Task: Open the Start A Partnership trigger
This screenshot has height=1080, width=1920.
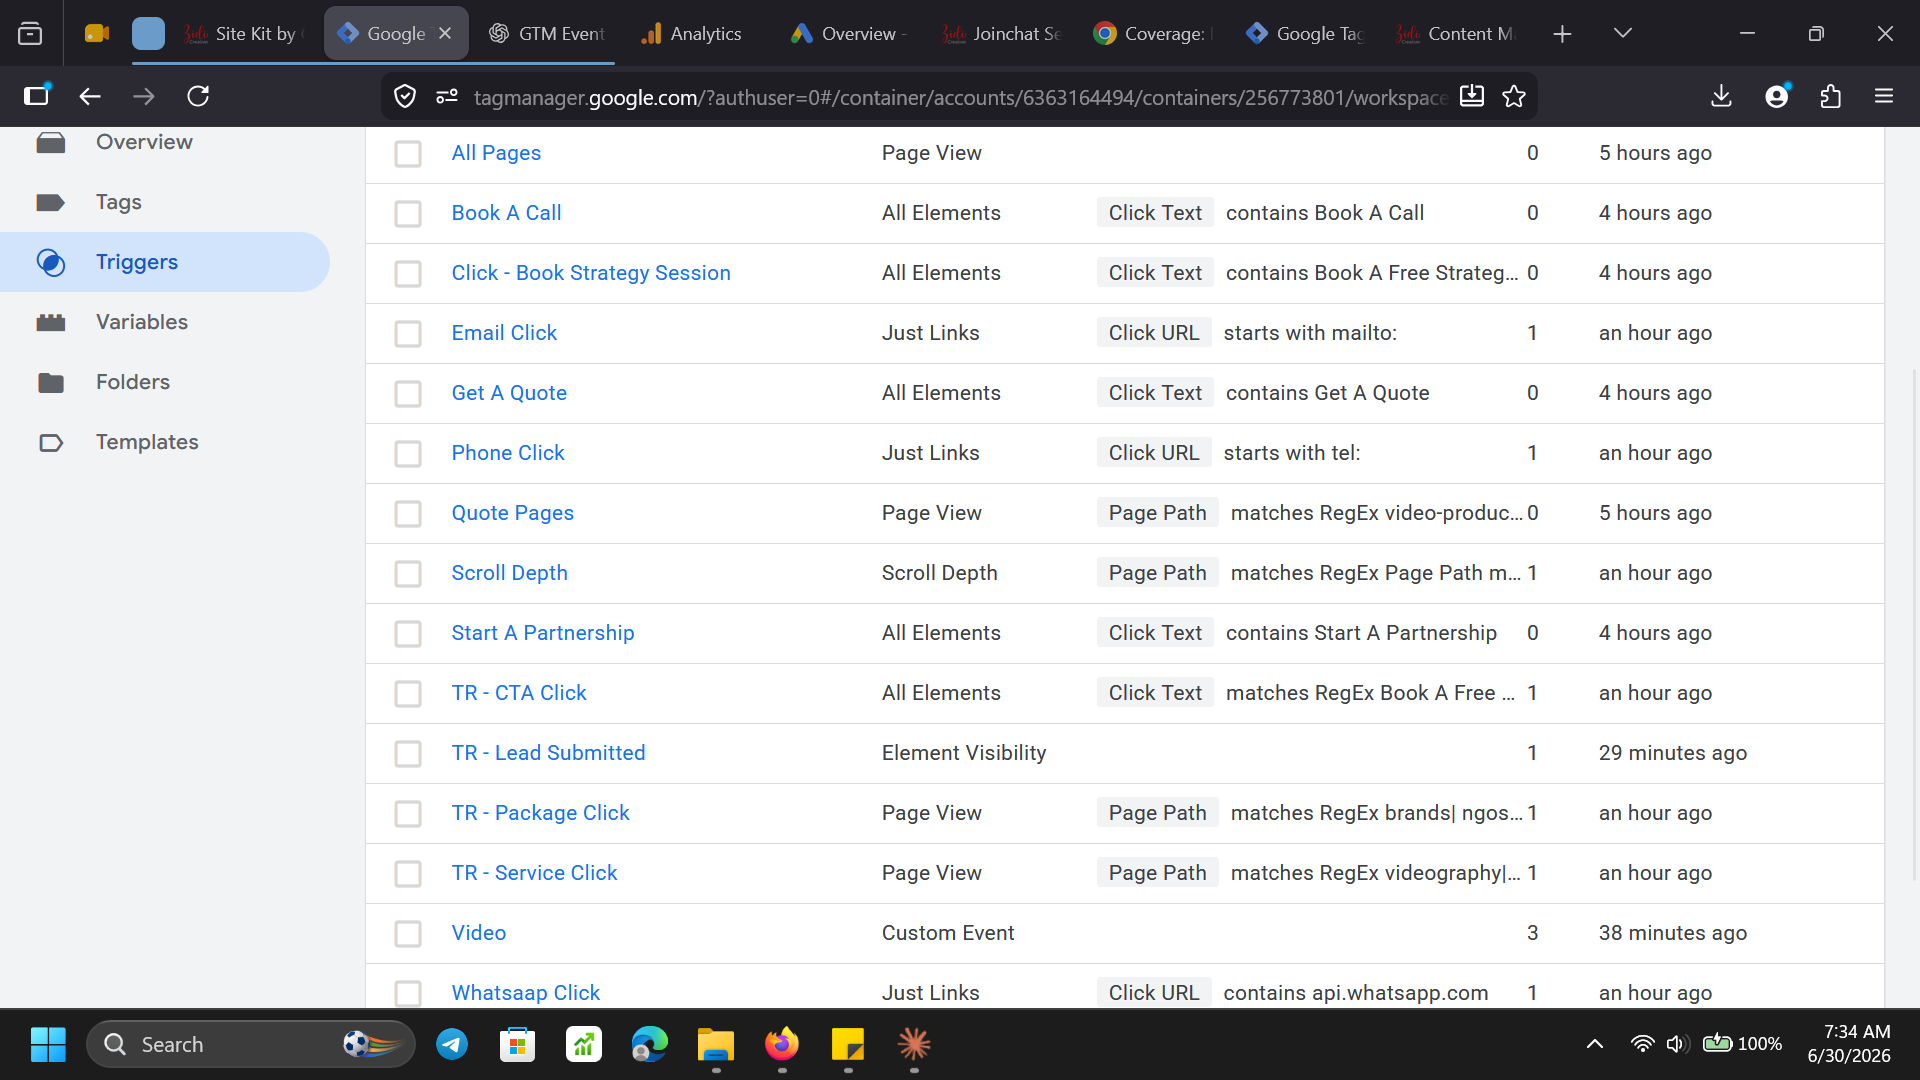Action: (x=543, y=633)
